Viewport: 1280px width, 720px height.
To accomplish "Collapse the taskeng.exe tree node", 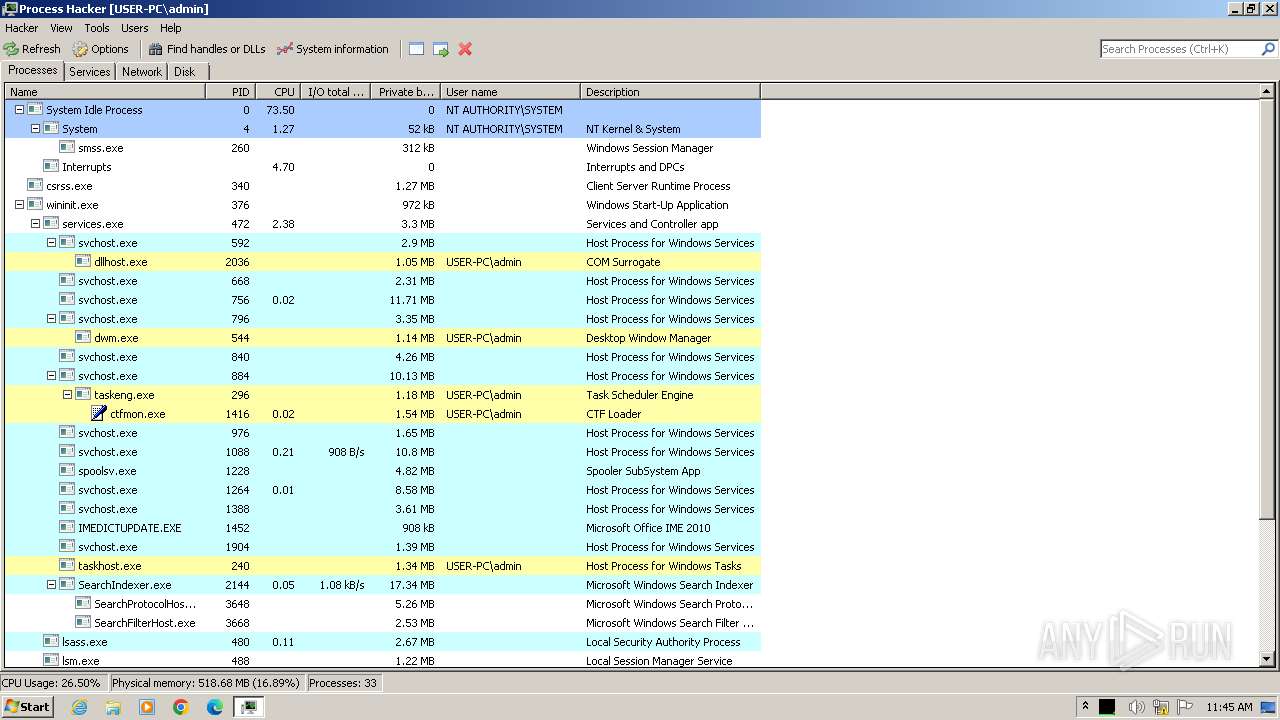I will point(67,395).
